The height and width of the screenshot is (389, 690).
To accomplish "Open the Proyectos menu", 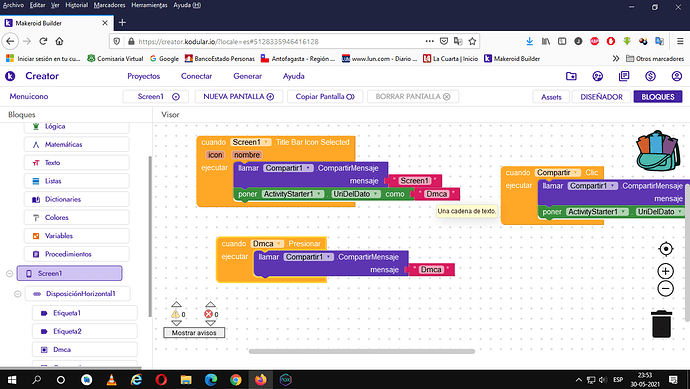I will click(143, 76).
